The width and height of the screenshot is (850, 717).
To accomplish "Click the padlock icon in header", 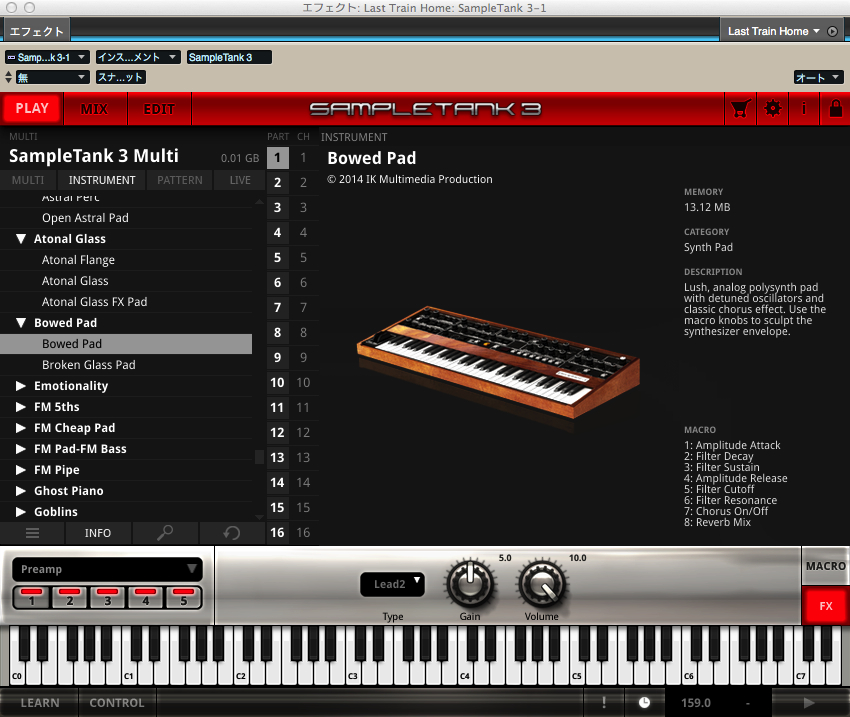I will coord(835,109).
